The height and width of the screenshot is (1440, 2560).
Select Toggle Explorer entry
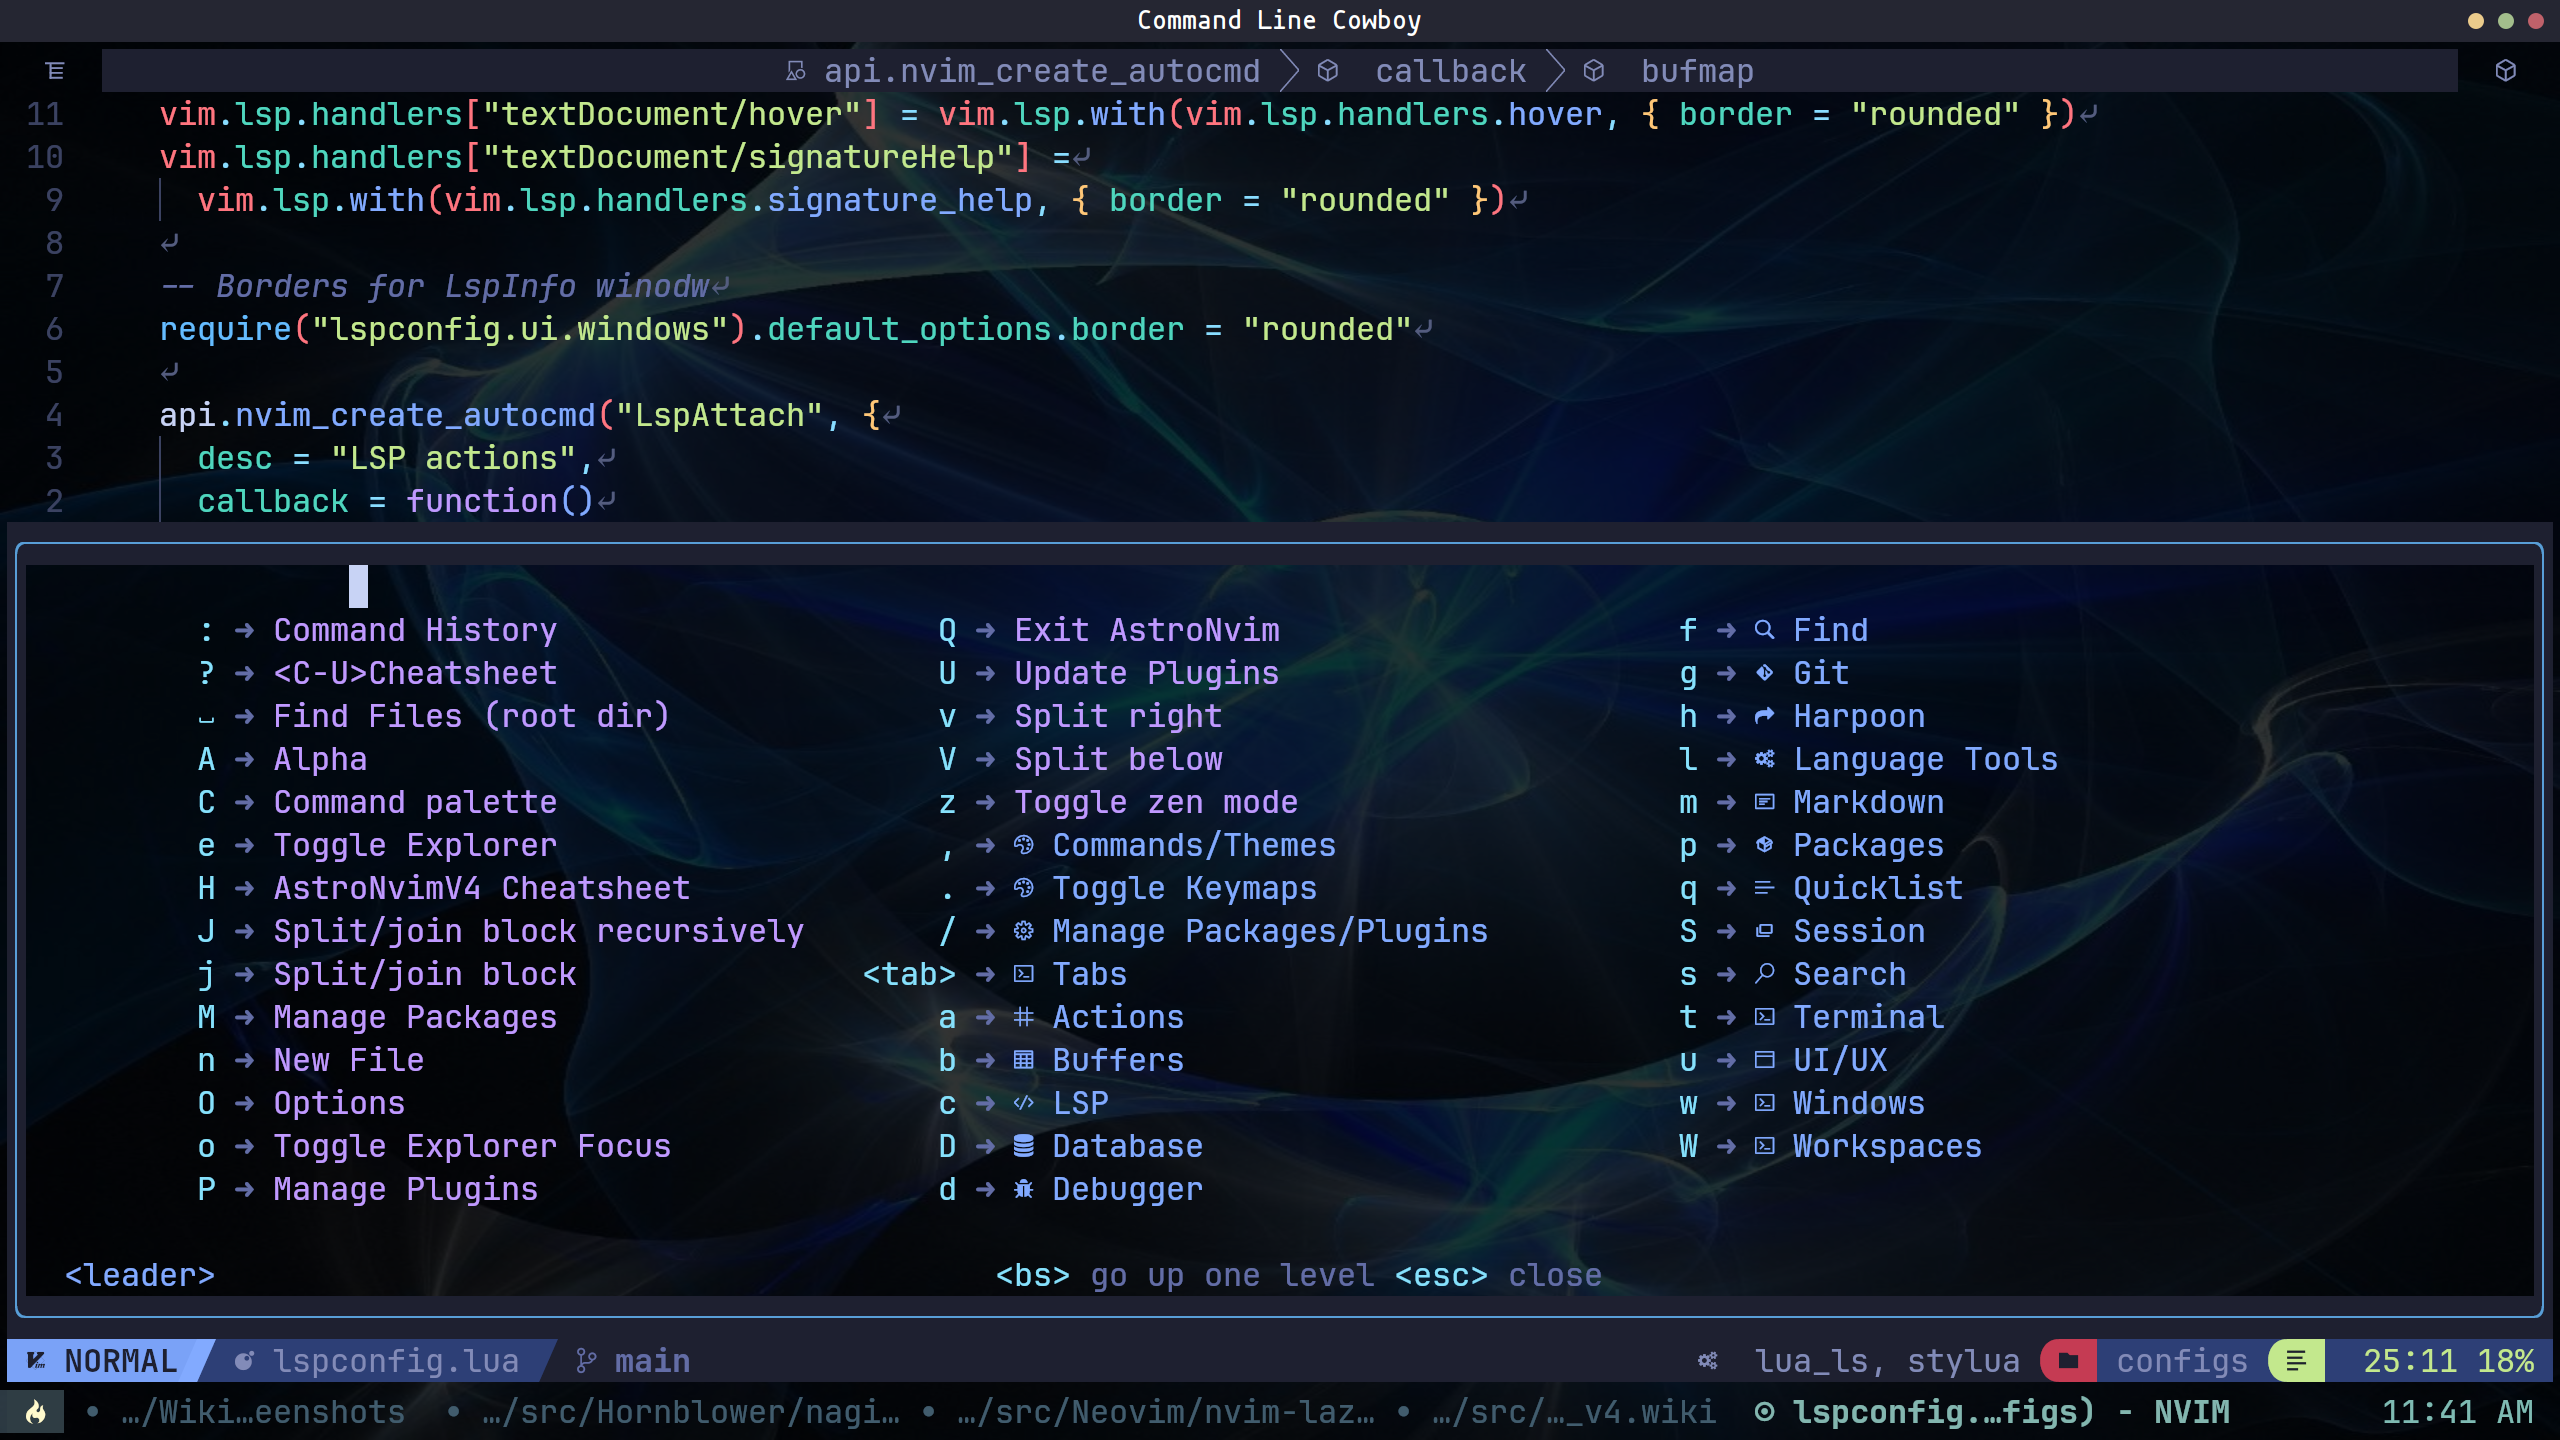point(414,845)
